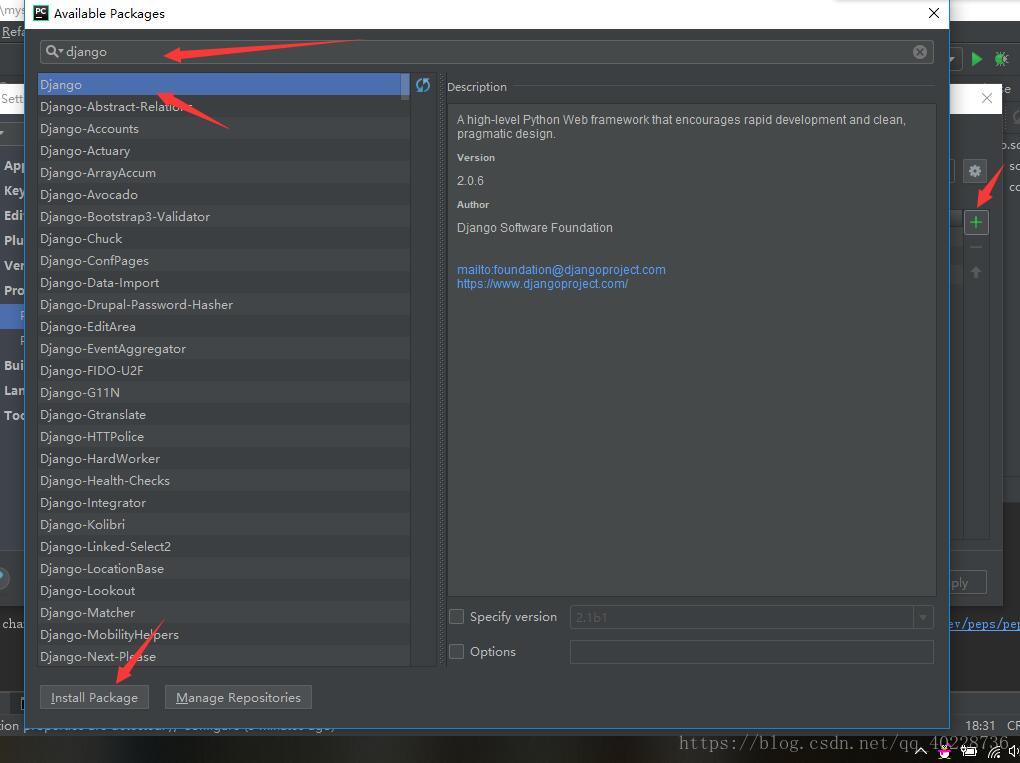Close the Available Packages dialog
The width and height of the screenshot is (1020, 763).
click(x=933, y=13)
